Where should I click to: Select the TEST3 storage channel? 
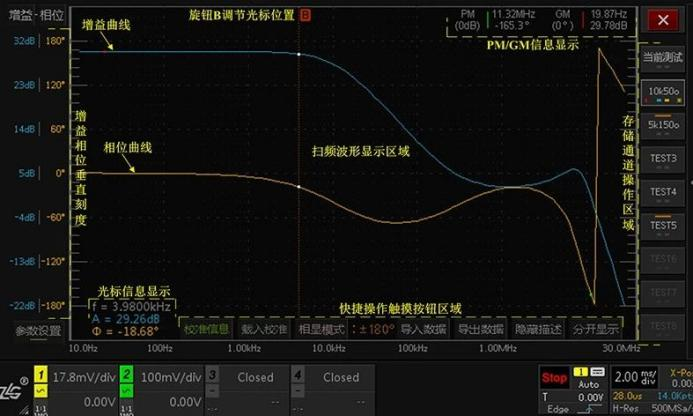[x=664, y=158]
